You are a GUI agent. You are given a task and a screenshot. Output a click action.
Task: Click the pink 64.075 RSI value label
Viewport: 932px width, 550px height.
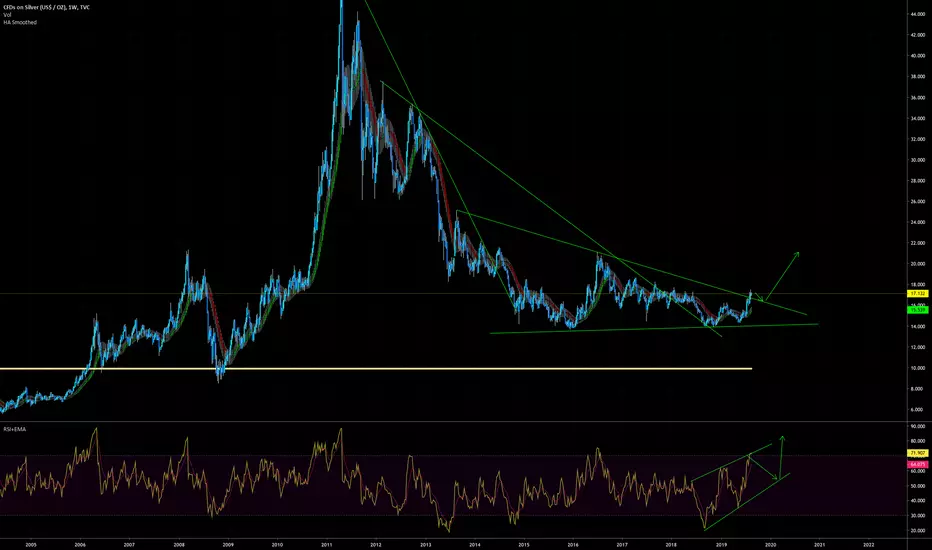(x=917, y=464)
